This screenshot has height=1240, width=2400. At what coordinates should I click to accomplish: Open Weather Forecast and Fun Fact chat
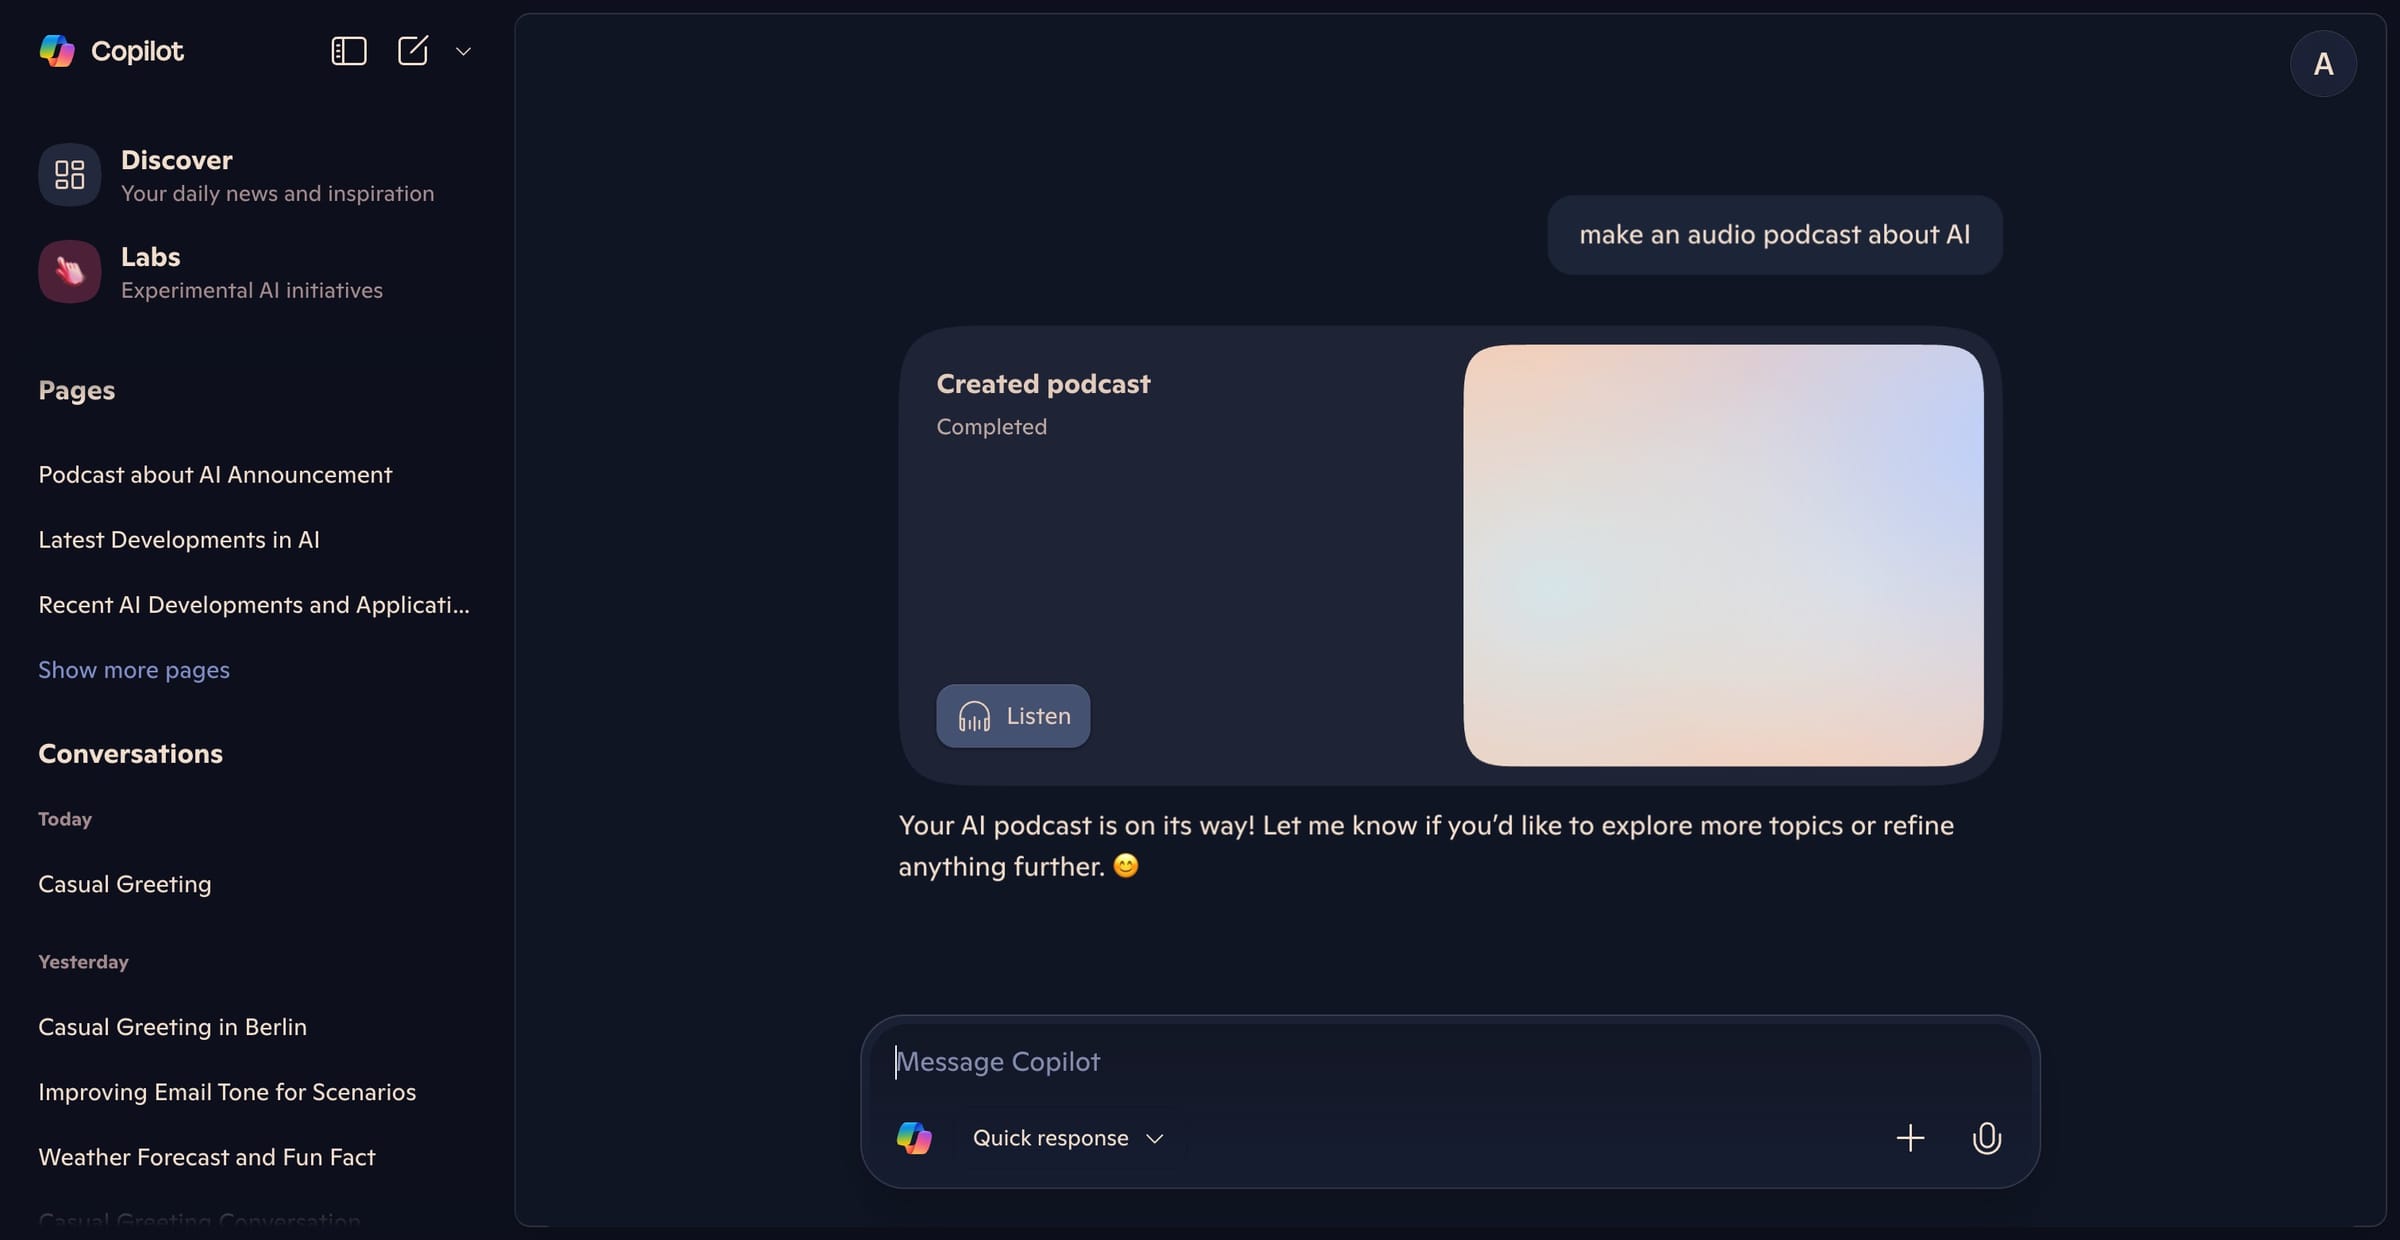pos(206,1157)
